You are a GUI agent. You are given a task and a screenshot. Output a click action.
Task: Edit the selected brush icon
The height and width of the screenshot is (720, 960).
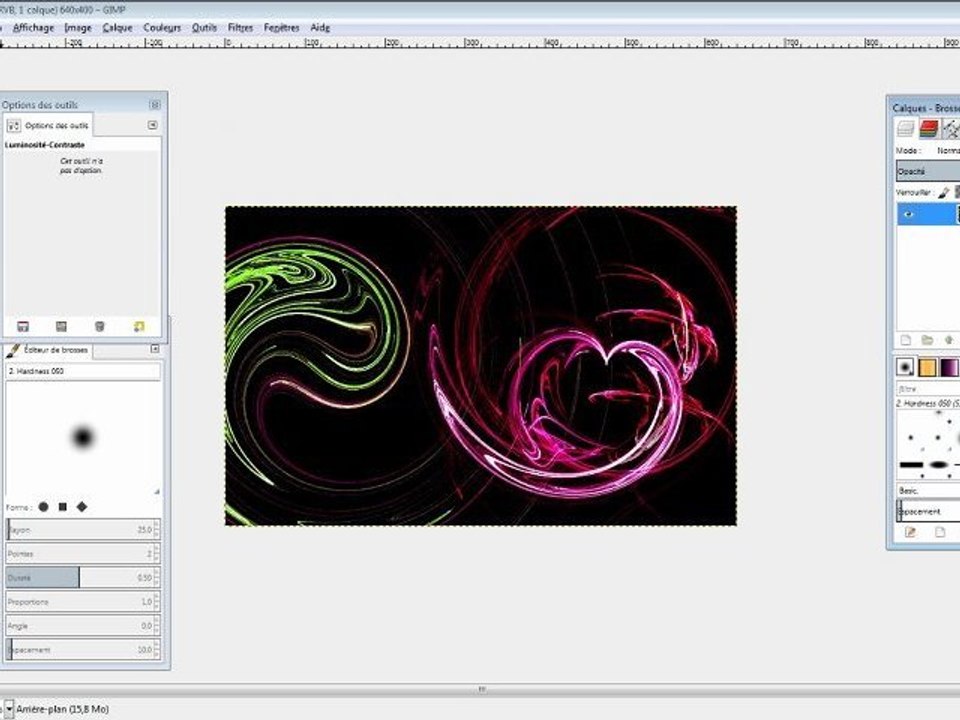pyautogui.click(x=910, y=532)
